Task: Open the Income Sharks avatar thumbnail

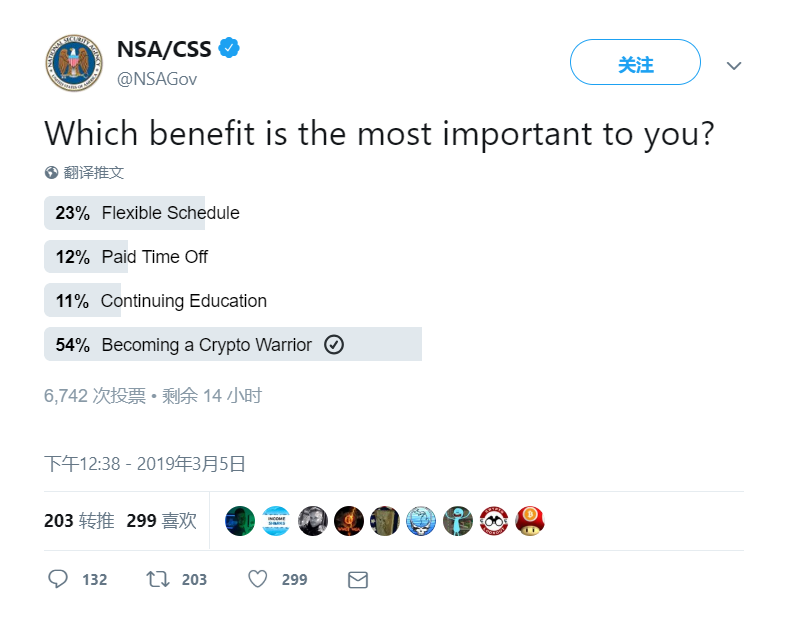Action: tap(276, 521)
